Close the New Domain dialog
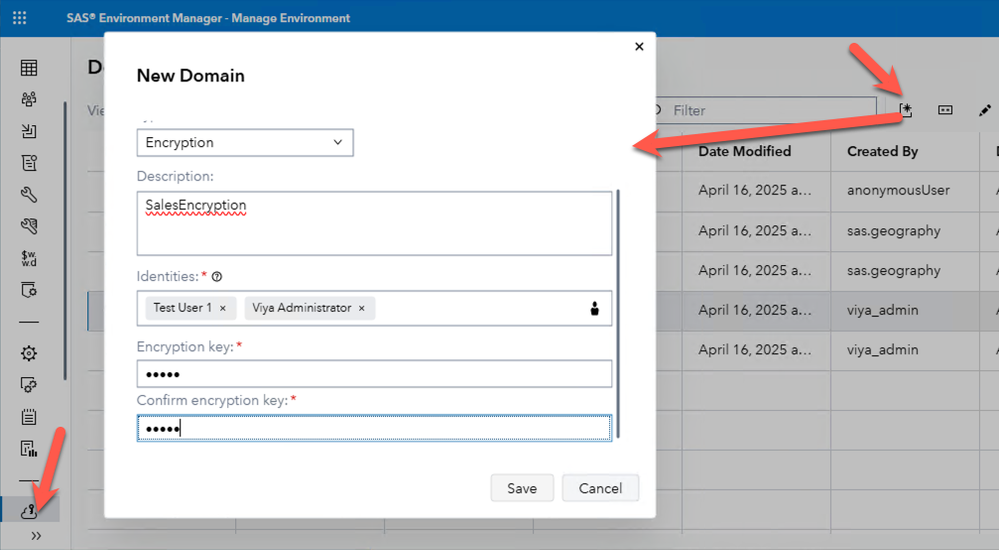 point(639,47)
